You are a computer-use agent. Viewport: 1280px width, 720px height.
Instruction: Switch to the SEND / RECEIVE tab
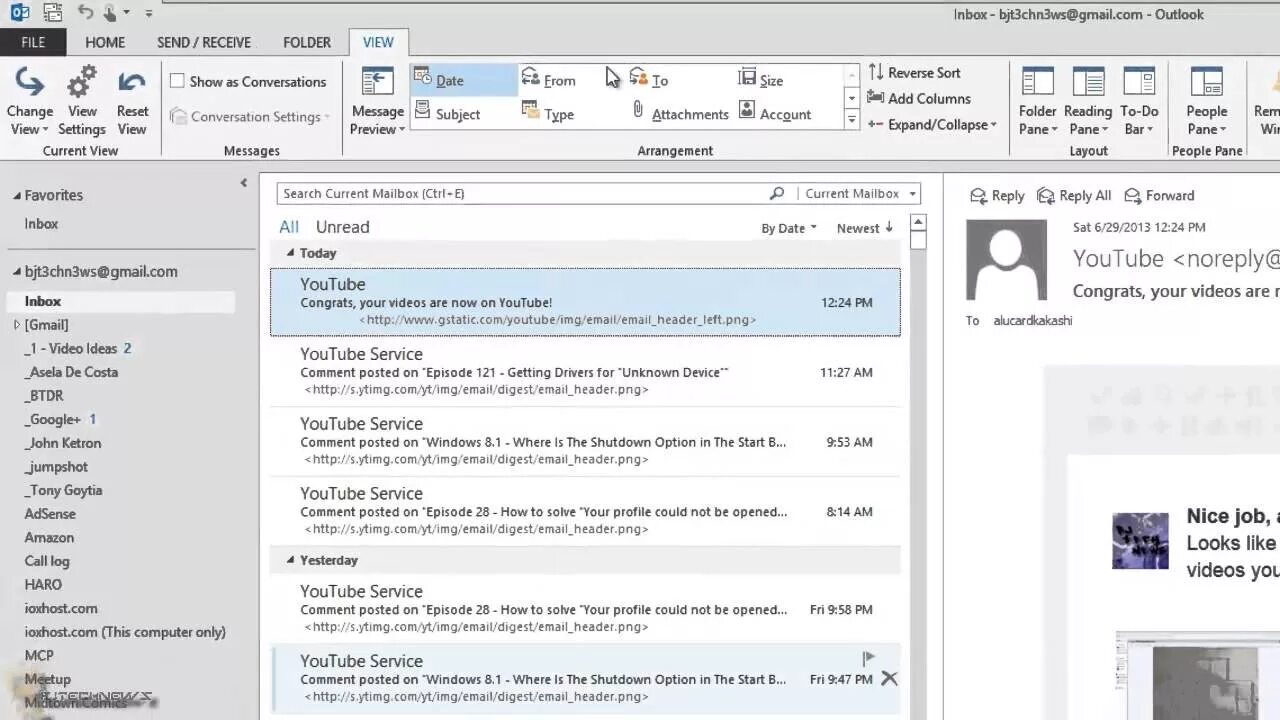[204, 42]
